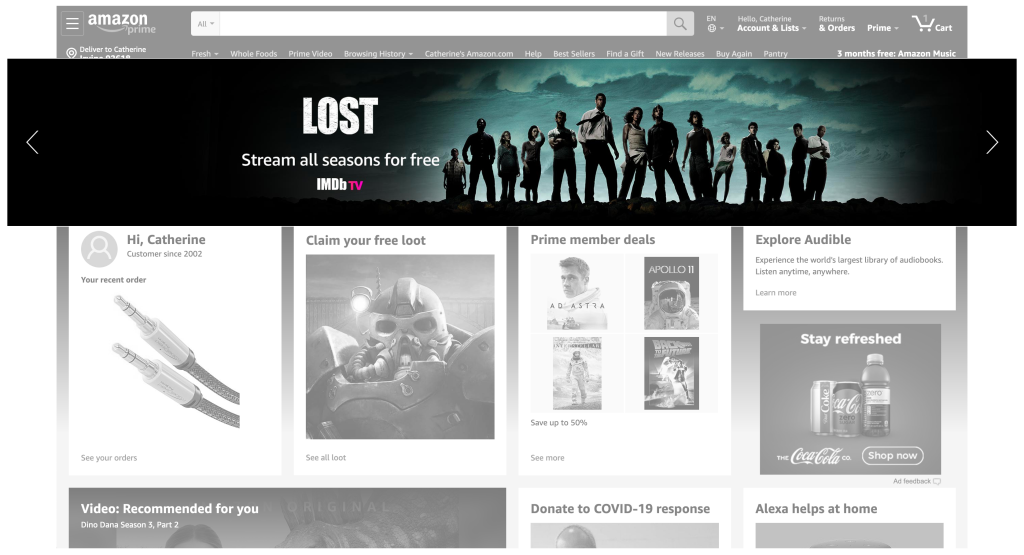The height and width of the screenshot is (555, 1024).
Task: Click Donate to COVID-19 response heading
Action: tap(620, 509)
